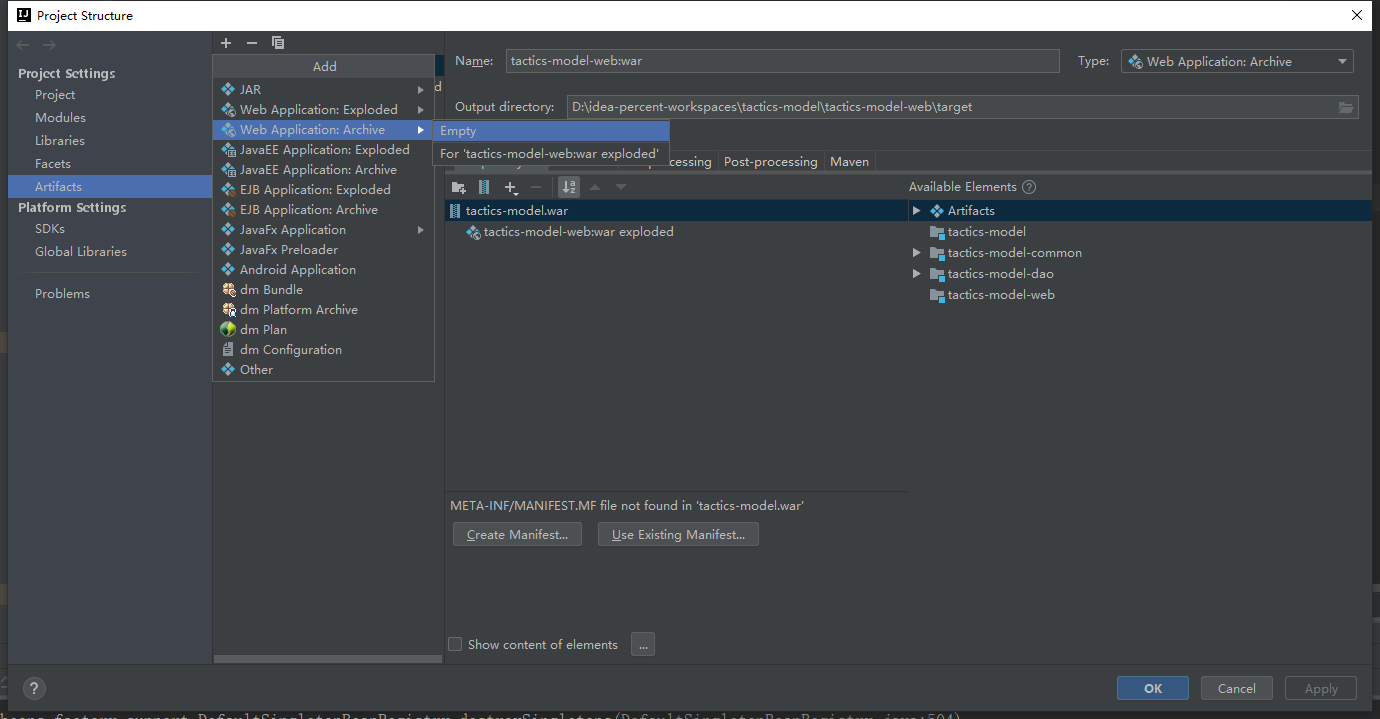Click the Copy artifact icon
Image resolution: width=1380 pixels, height=719 pixels.
[x=278, y=43]
